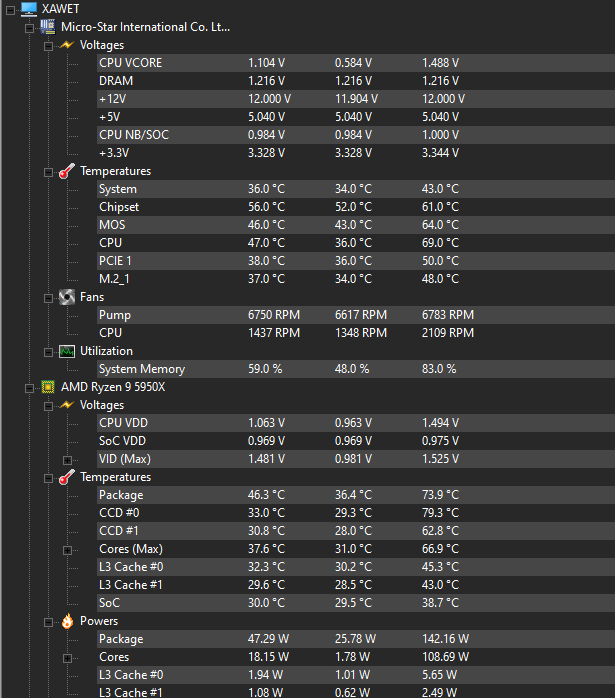Select the +5V row
Viewport: 615px width, 698px height.
(356, 117)
